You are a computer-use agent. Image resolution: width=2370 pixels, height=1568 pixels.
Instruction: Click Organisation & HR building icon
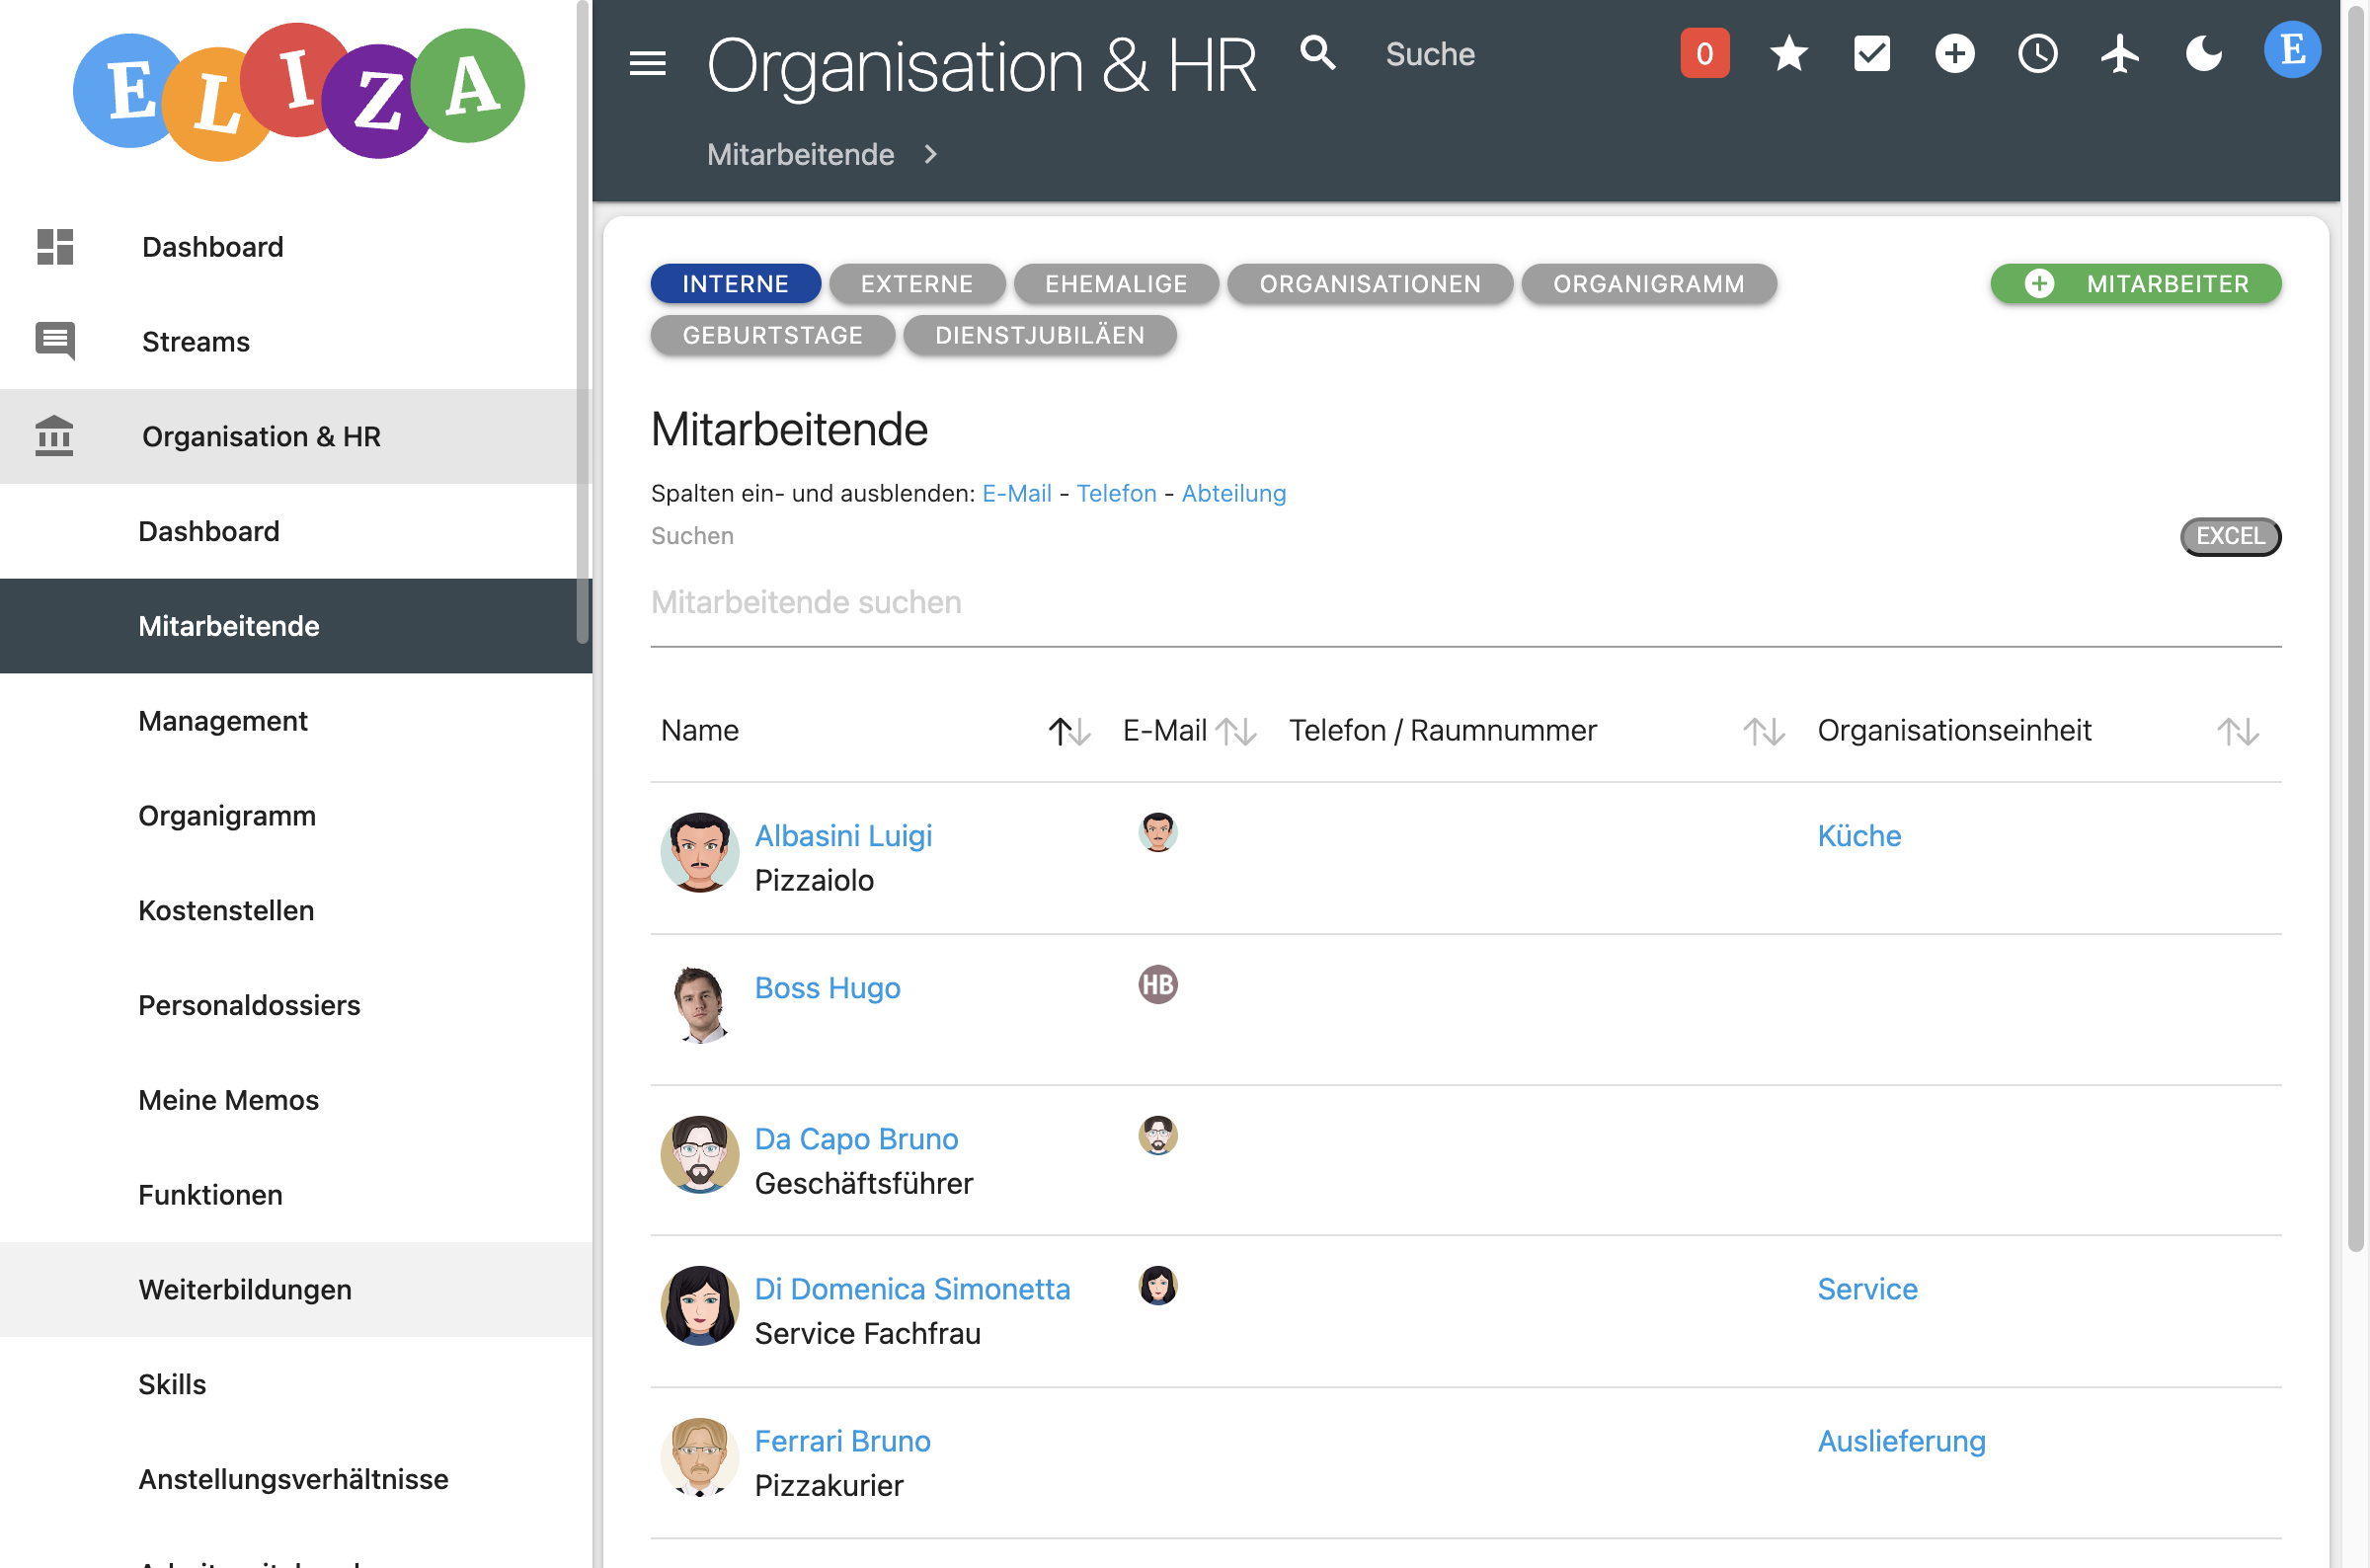tap(55, 436)
